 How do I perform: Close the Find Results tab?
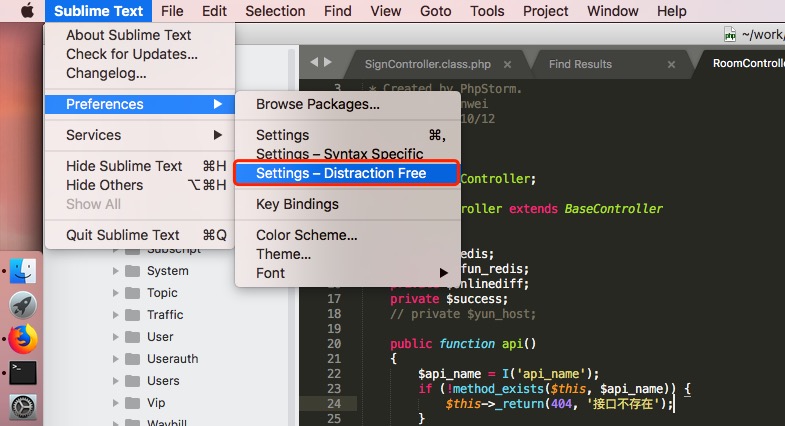[671, 65]
